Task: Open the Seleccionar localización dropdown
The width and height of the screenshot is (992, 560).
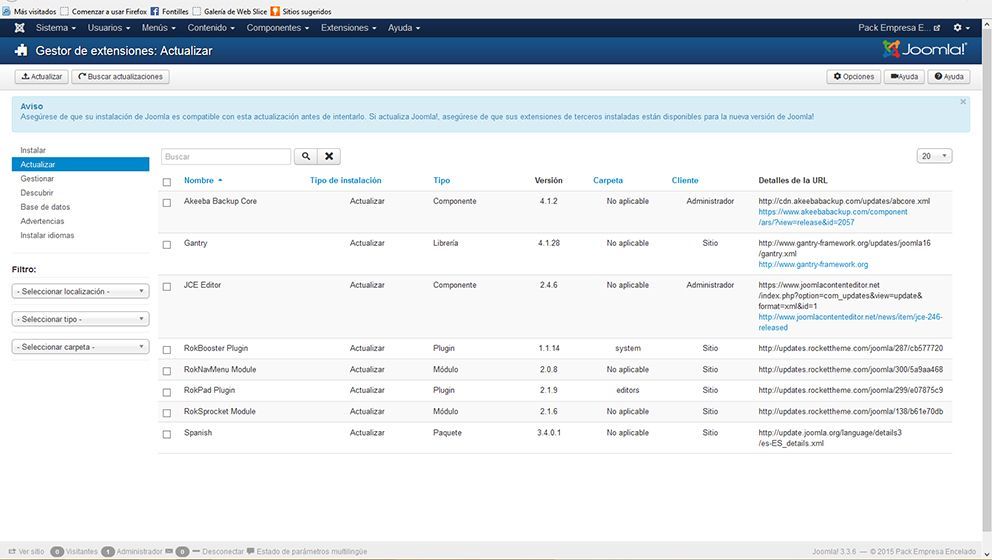Action: 80,291
